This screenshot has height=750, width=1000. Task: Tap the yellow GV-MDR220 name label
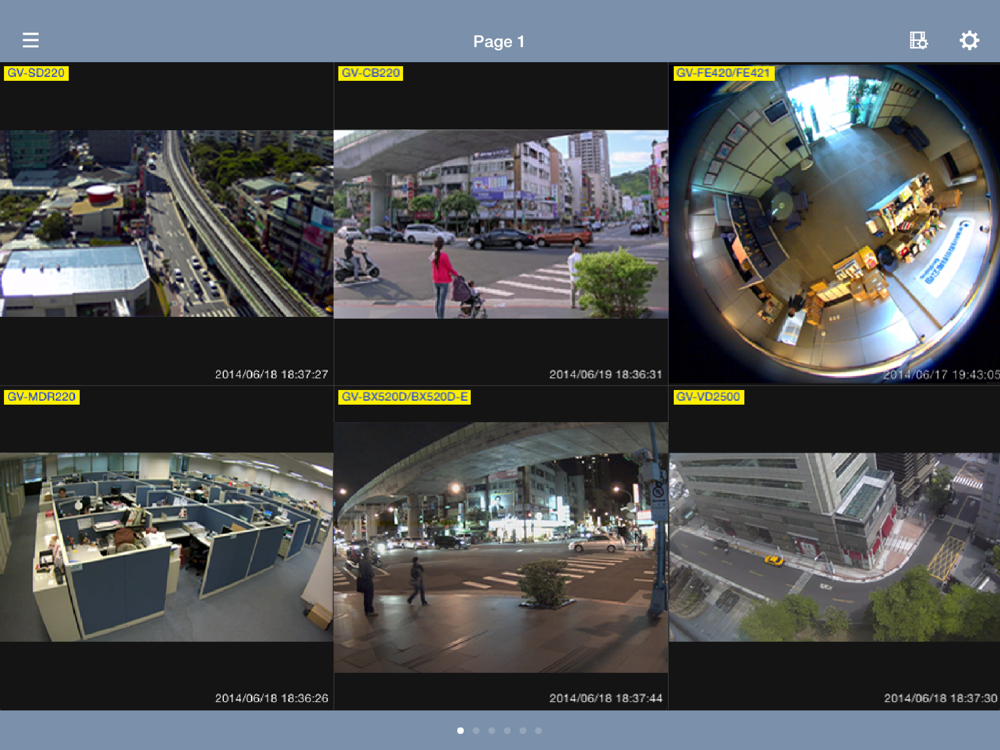click(x=41, y=397)
